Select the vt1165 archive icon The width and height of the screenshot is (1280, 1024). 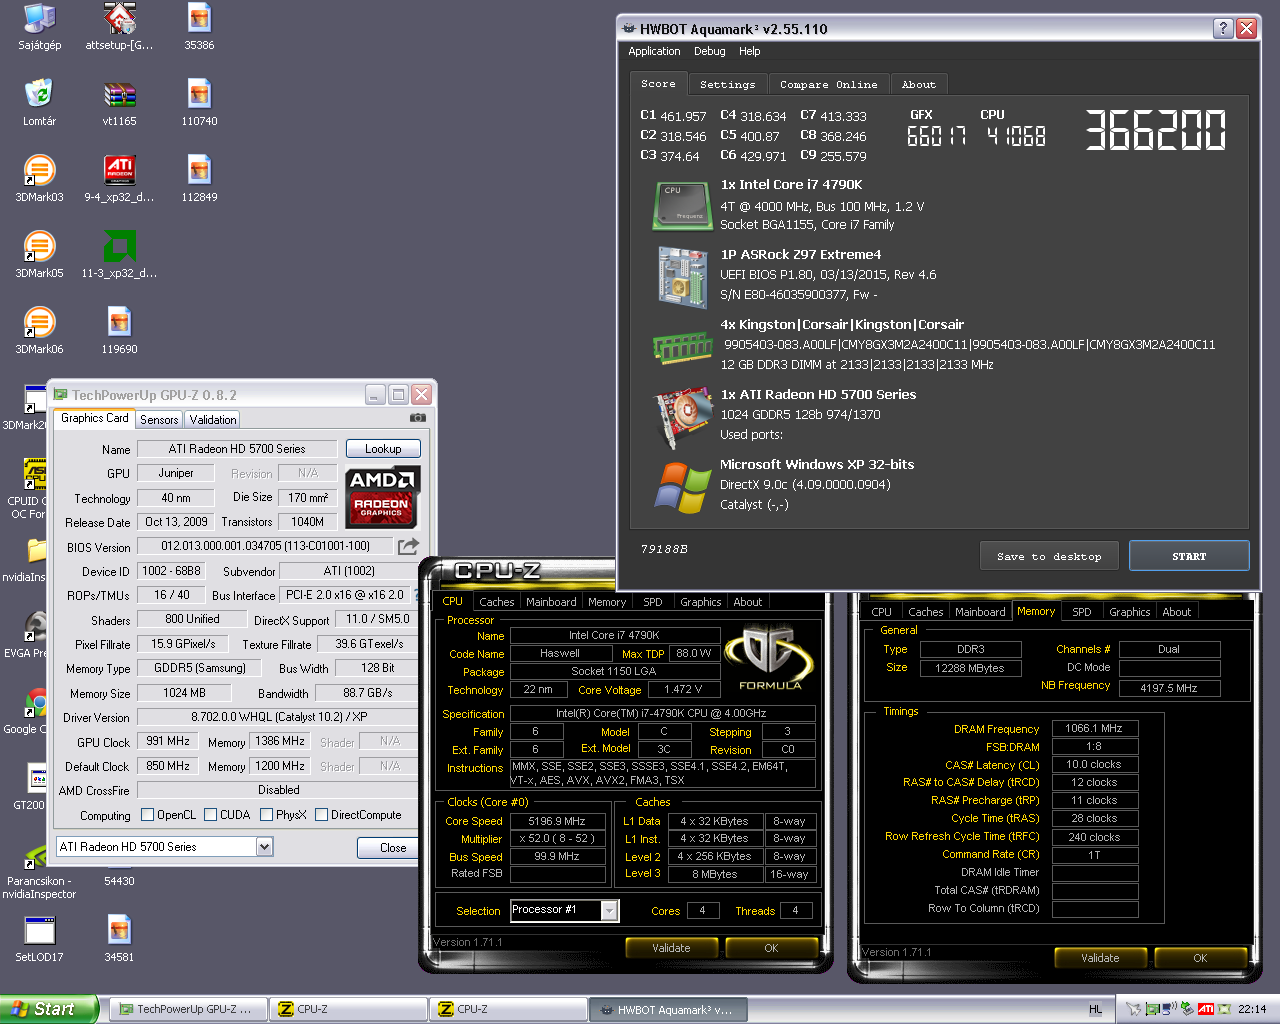click(119, 103)
